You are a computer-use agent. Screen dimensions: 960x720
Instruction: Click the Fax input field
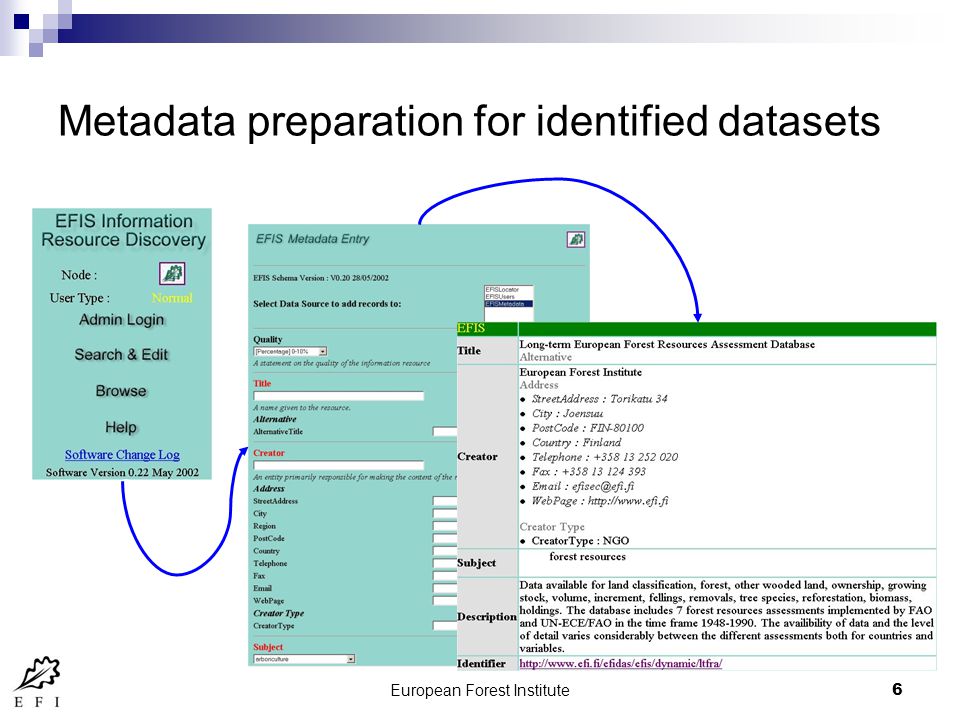[444, 576]
